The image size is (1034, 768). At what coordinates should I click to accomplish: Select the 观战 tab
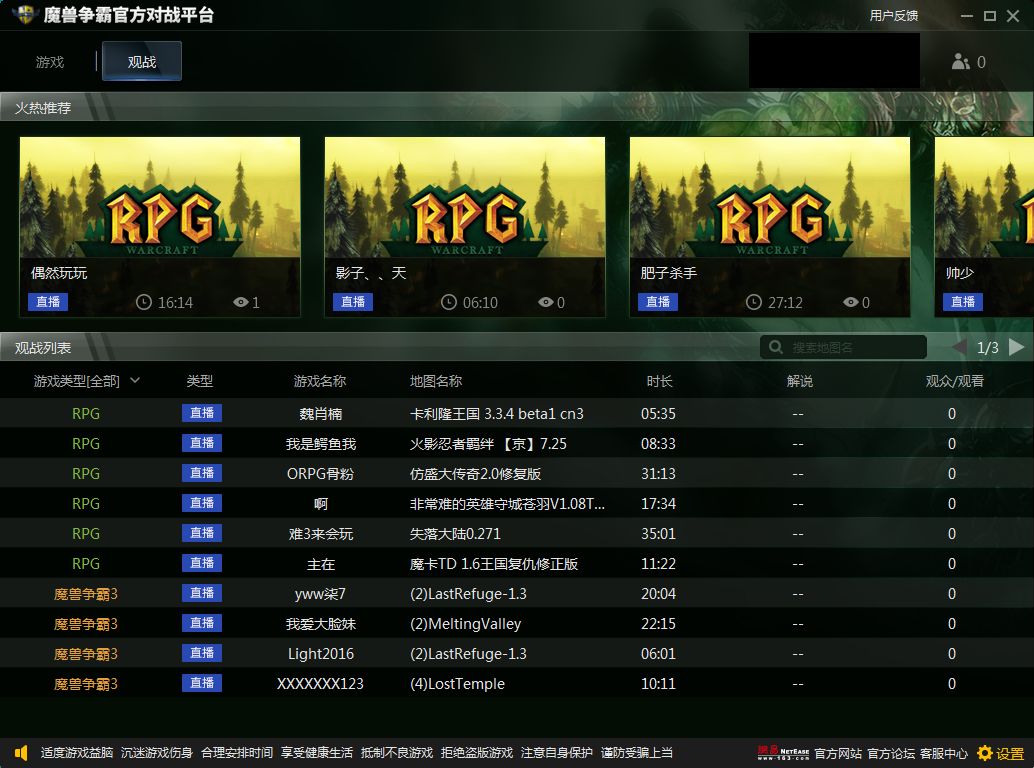tap(142, 61)
